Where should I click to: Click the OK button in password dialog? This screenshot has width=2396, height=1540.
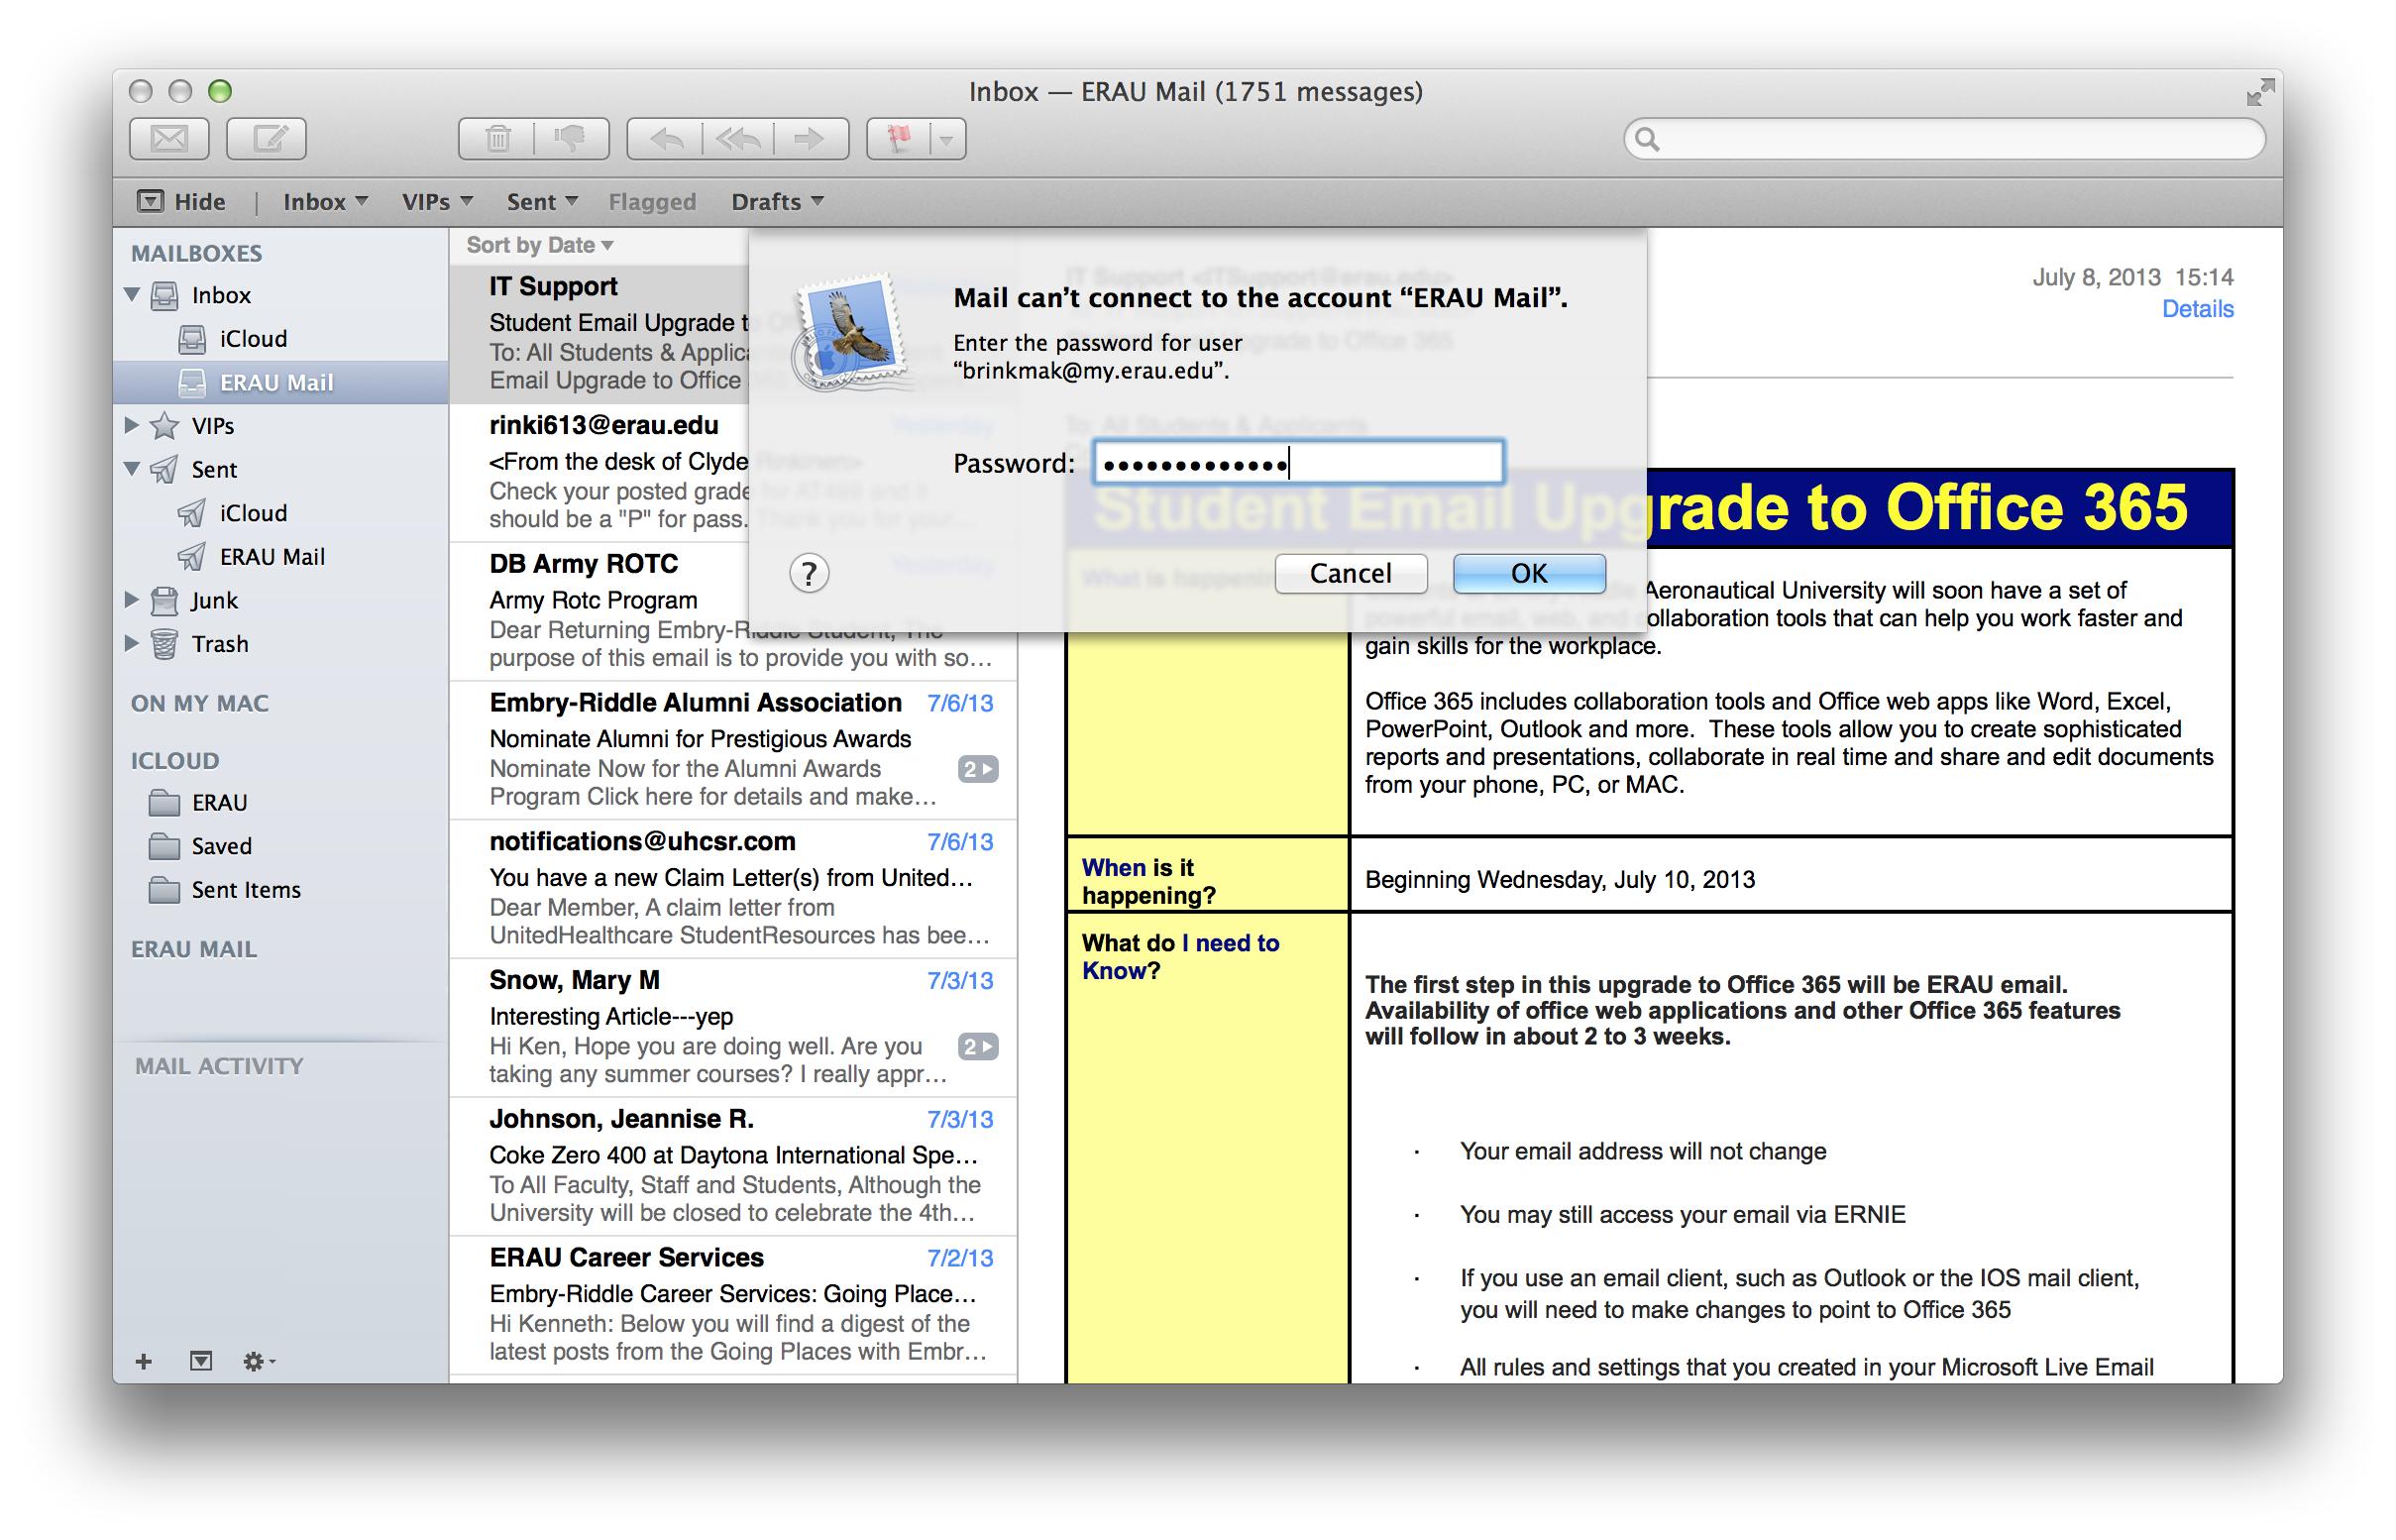[1528, 573]
